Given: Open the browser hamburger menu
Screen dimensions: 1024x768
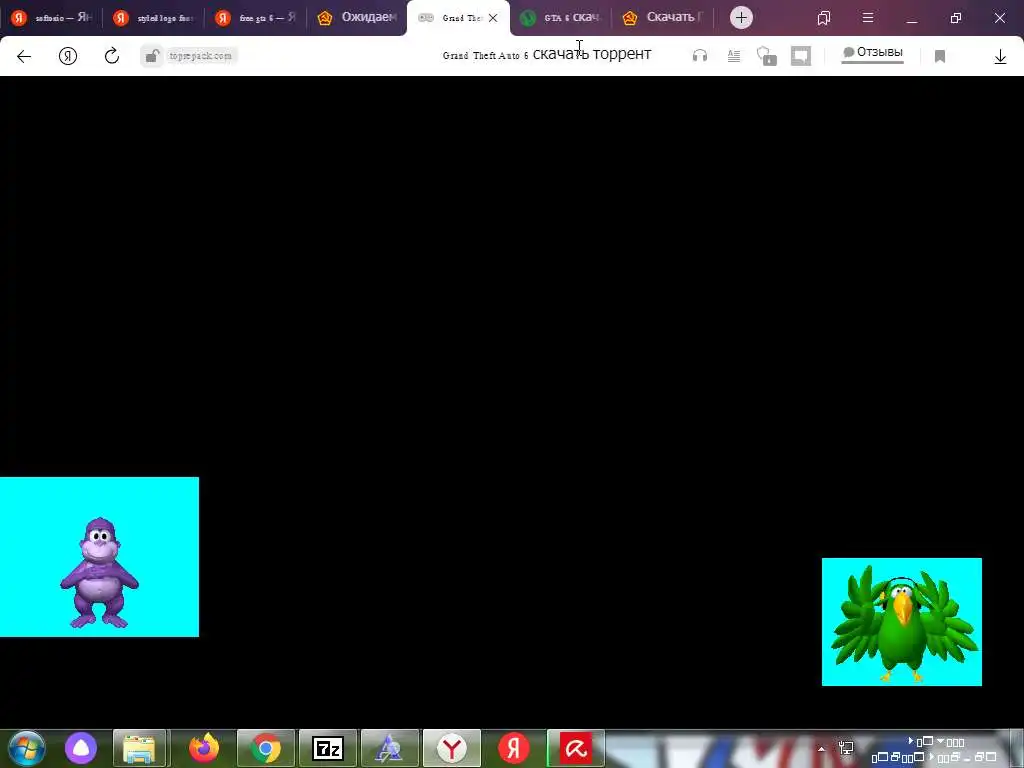Looking at the screenshot, I should point(868,18).
